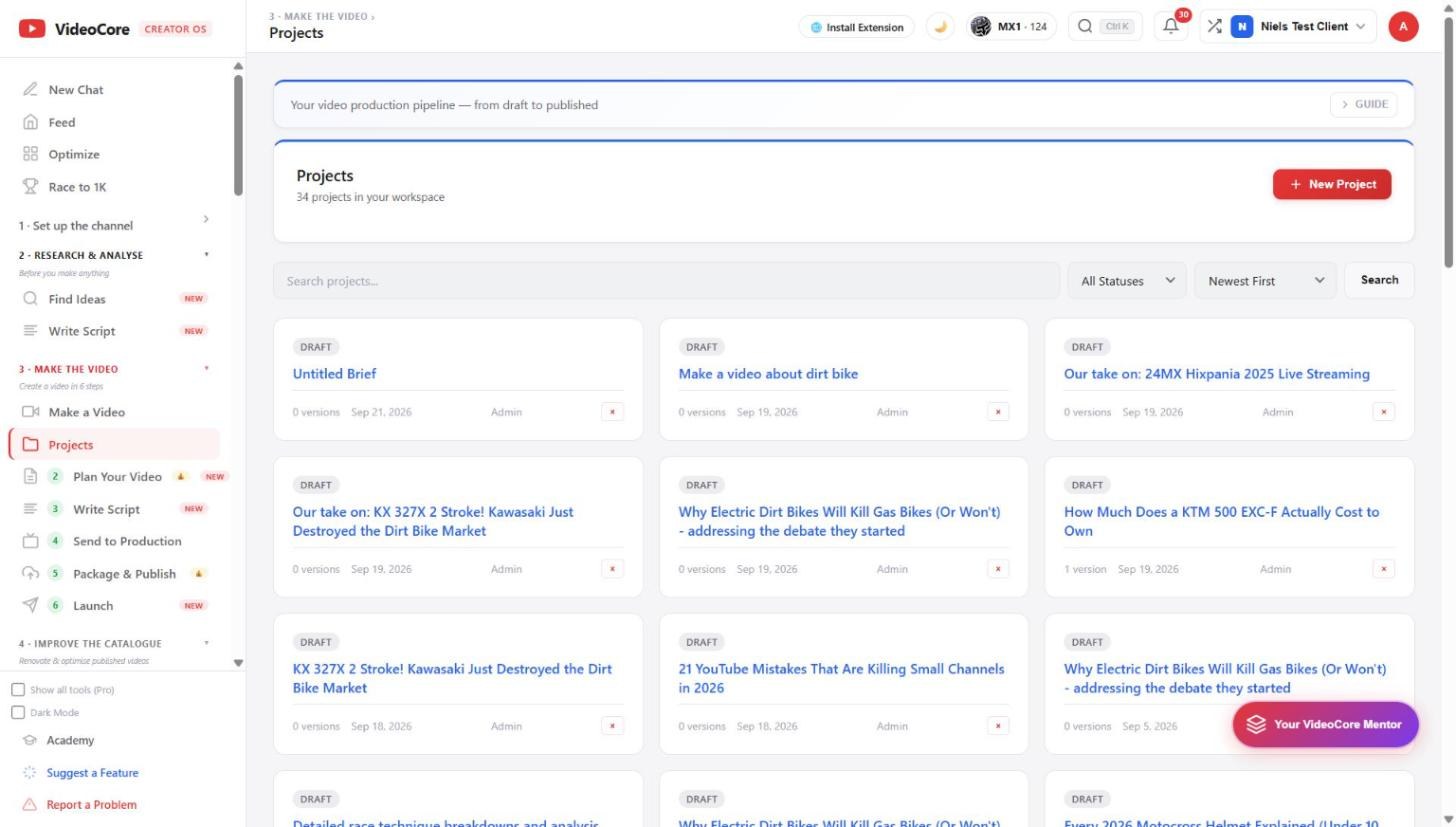Collapse Make the Video section
The width and height of the screenshot is (1456, 827).
[206, 369]
